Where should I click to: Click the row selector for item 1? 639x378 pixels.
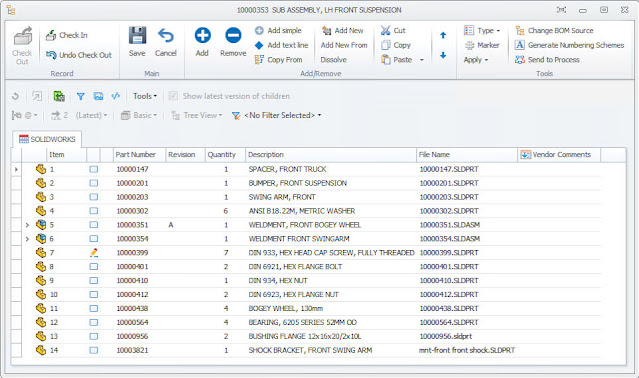coord(16,169)
